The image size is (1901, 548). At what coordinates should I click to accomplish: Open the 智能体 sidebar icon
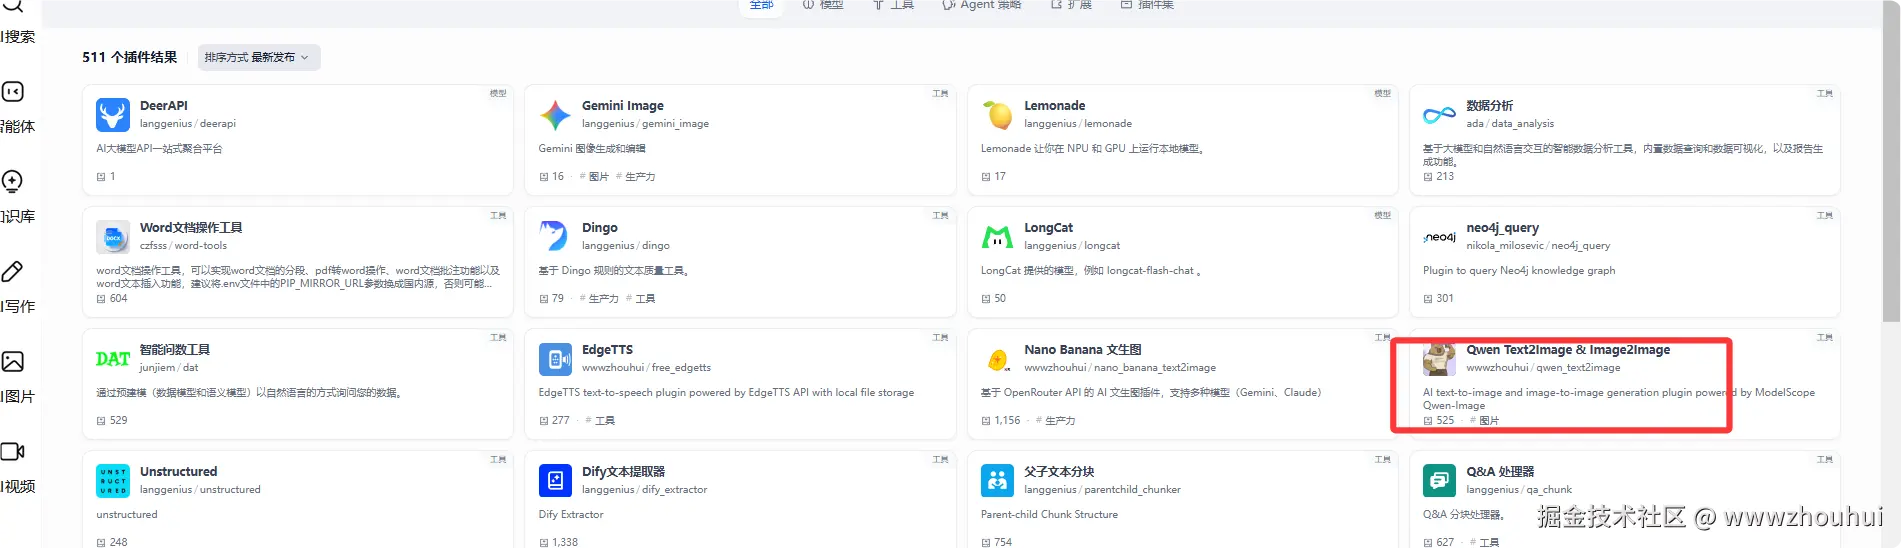tap(12, 92)
